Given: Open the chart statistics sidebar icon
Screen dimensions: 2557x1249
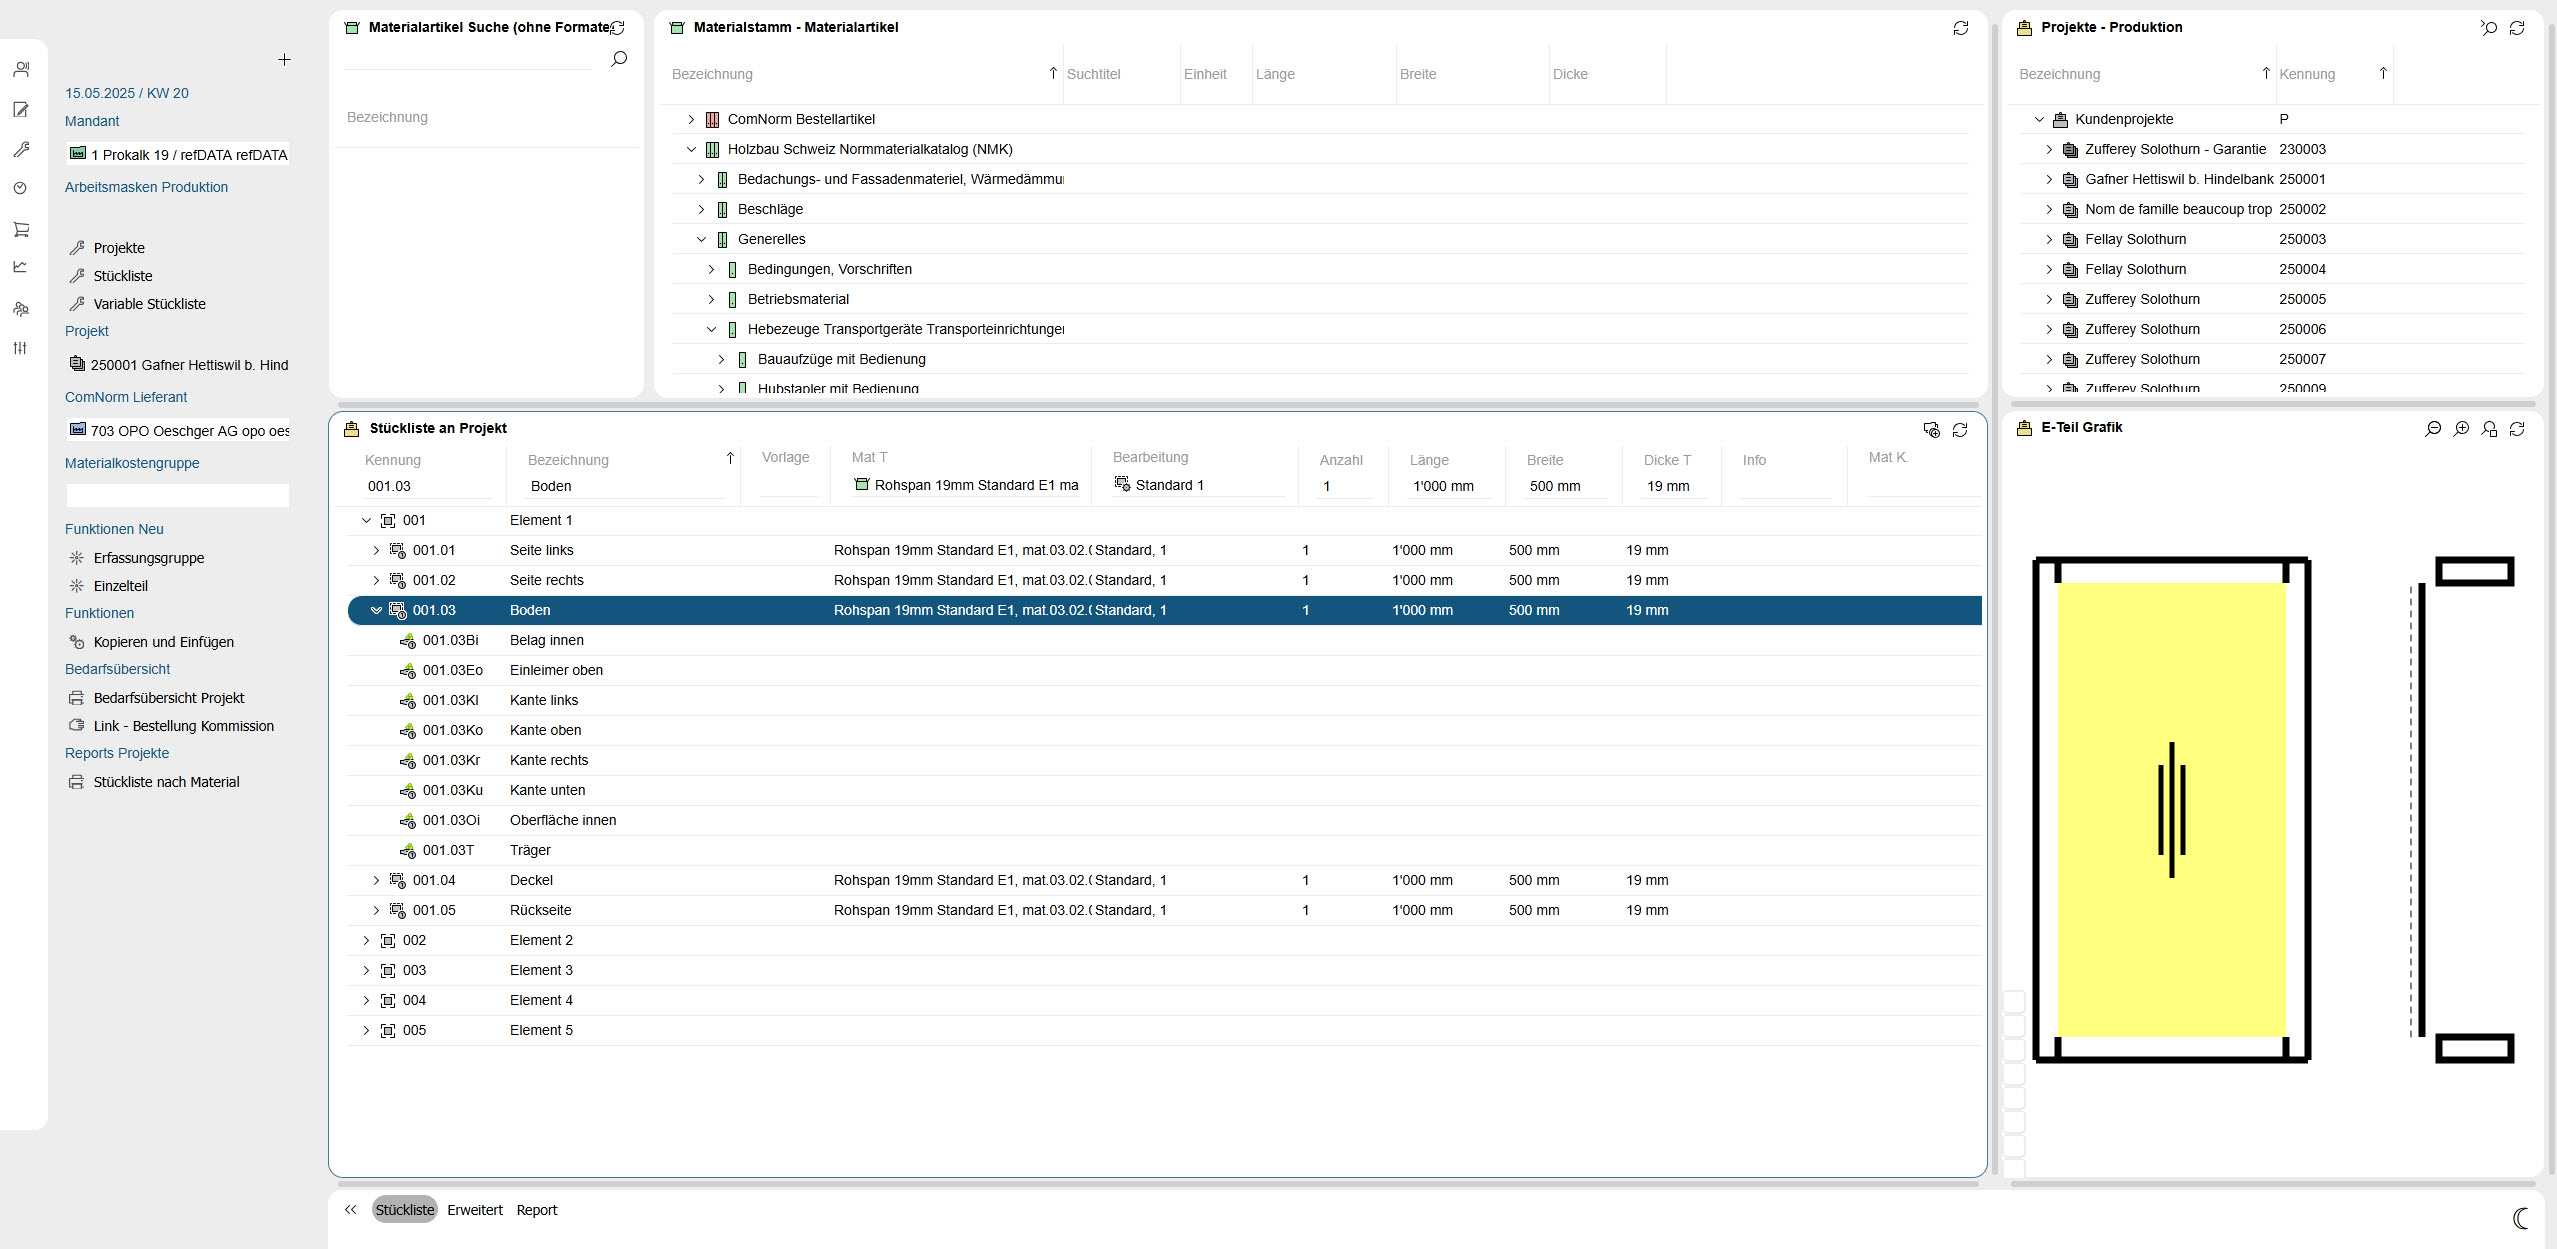Looking at the screenshot, I should (x=21, y=267).
